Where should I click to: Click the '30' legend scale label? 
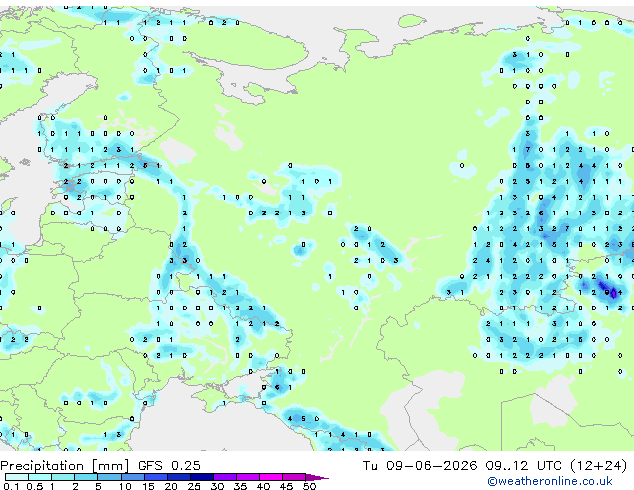tap(217, 486)
